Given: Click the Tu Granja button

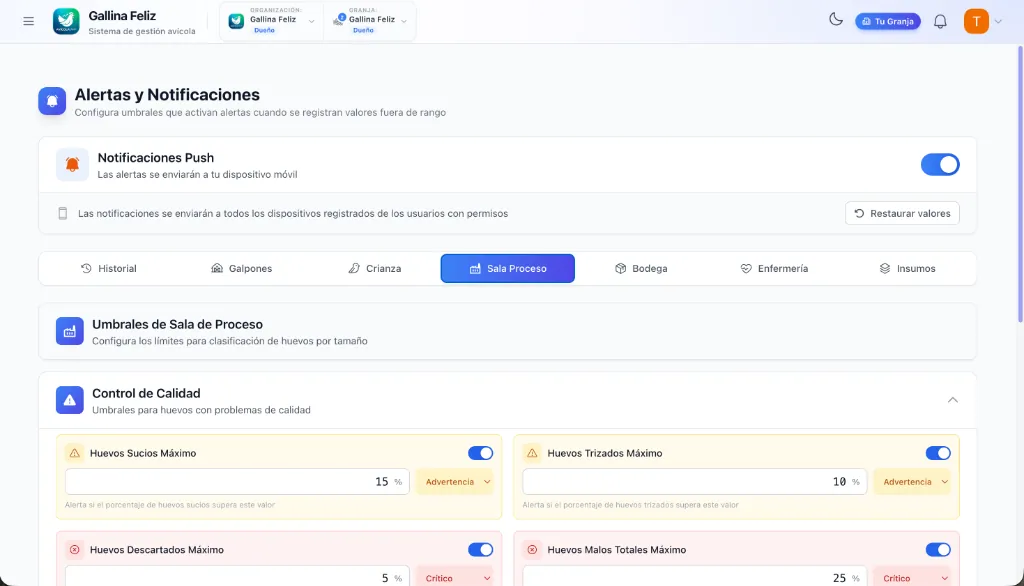Looking at the screenshot, I should point(888,22).
